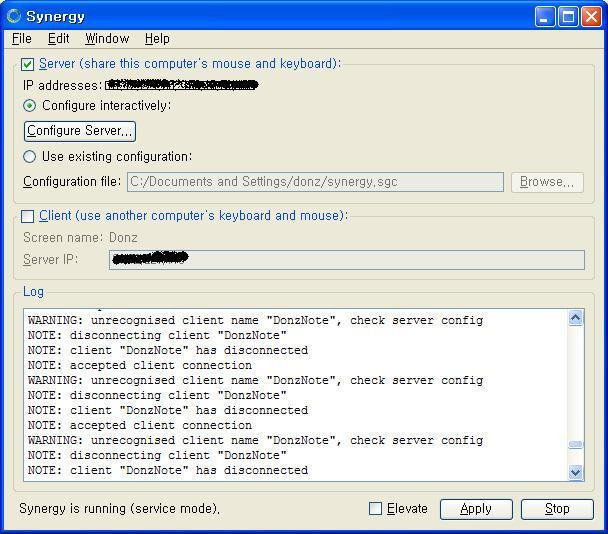Screen dimensions: 608x534
Task: Open the Help menu
Action: pos(157,39)
